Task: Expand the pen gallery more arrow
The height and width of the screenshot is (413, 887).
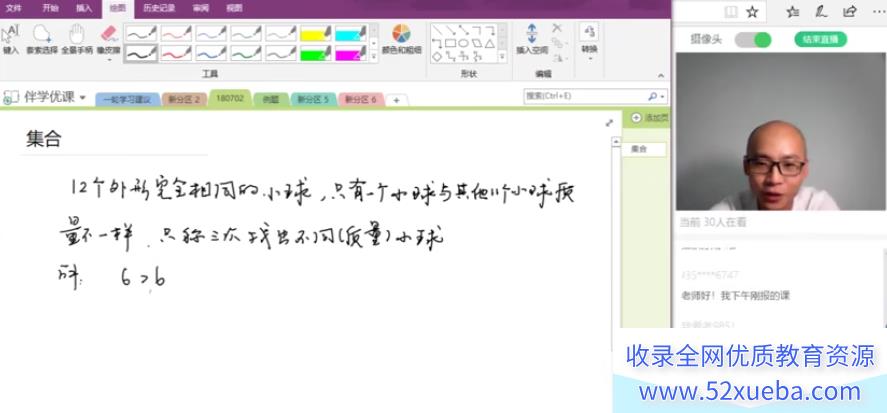Action: [374, 57]
